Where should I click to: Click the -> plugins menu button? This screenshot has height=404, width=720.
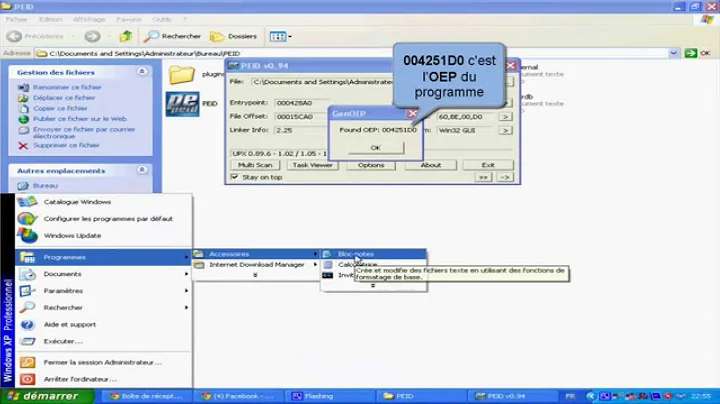pos(505,177)
